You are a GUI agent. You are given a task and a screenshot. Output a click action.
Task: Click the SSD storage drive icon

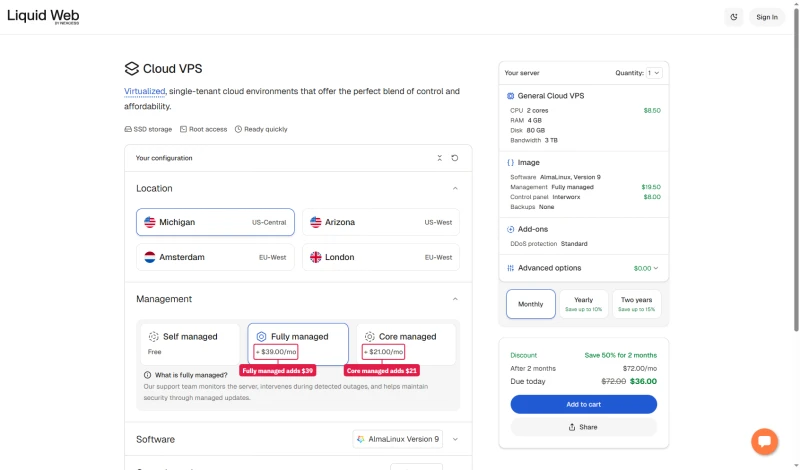point(128,129)
